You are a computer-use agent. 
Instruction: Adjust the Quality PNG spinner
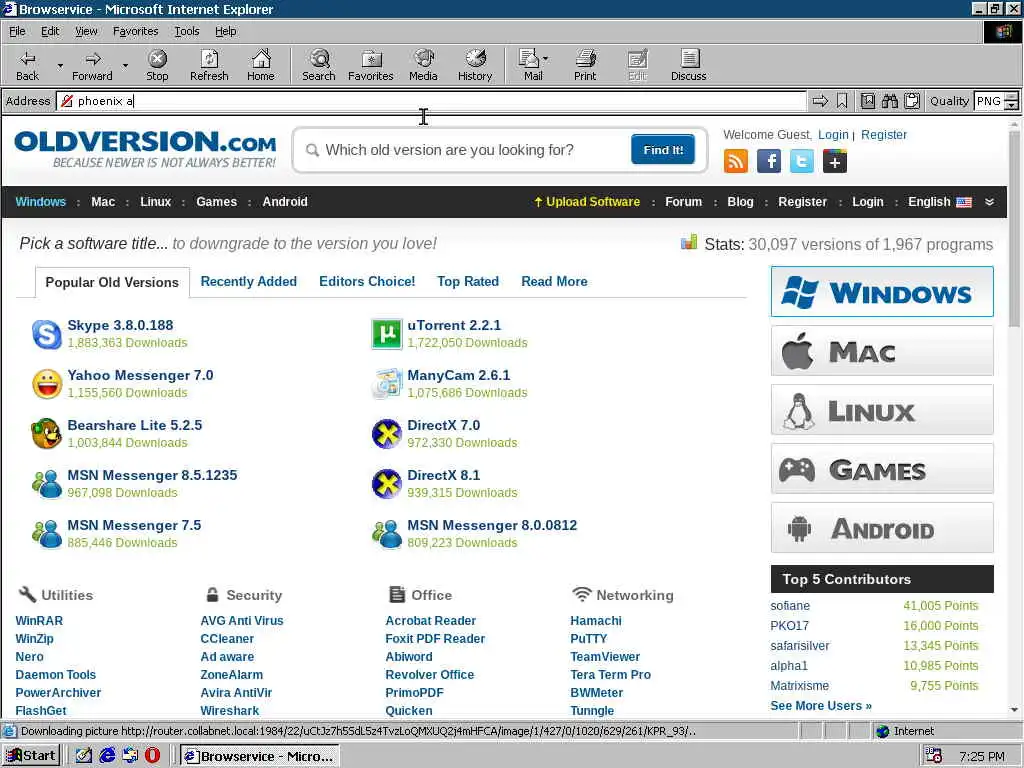pos(1011,101)
